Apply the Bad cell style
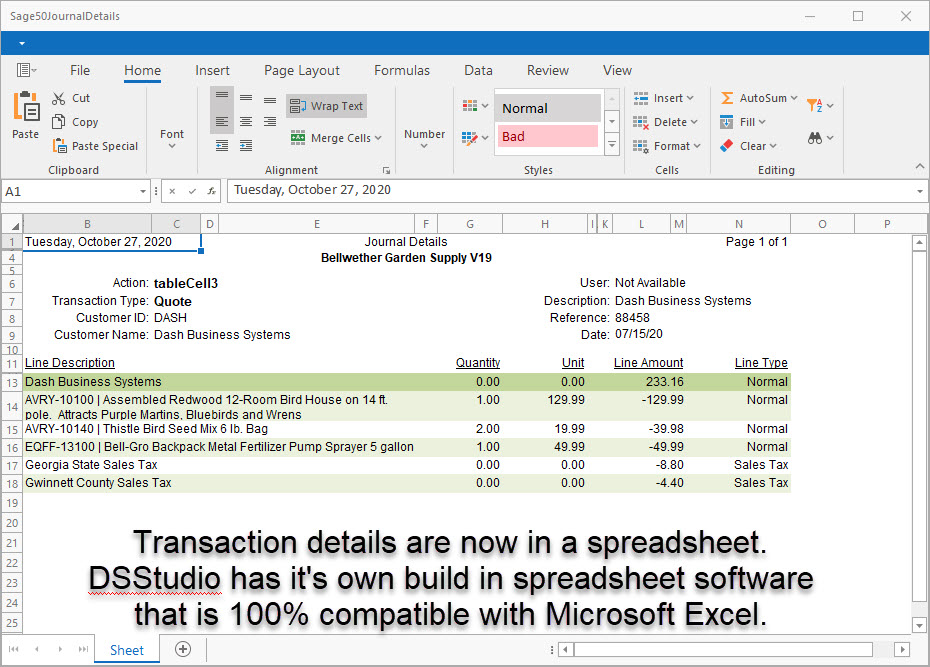 548,136
